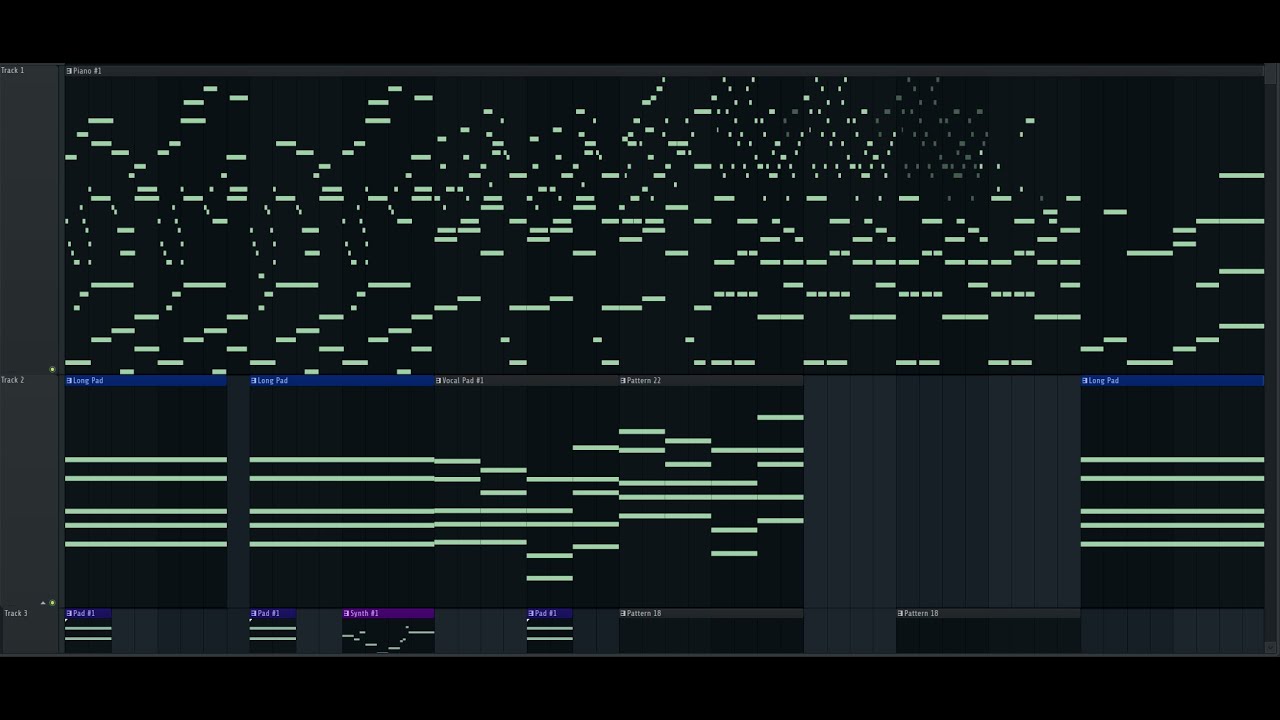This screenshot has height=720, width=1280.
Task: Open menu icon of second Pattern 18 clip
Action: pos(900,613)
